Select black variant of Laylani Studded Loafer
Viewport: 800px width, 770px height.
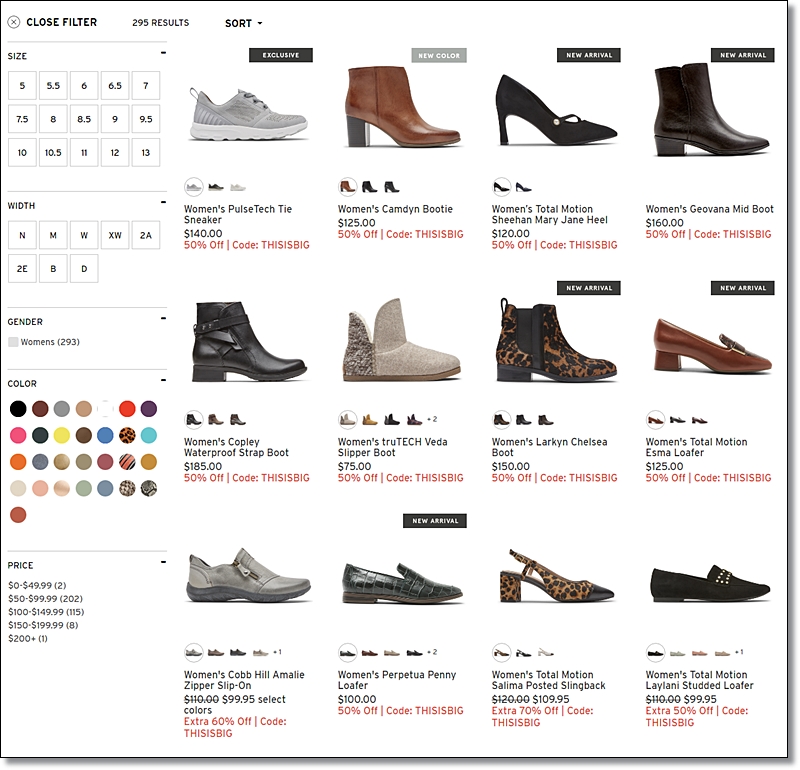(x=655, y=652)
